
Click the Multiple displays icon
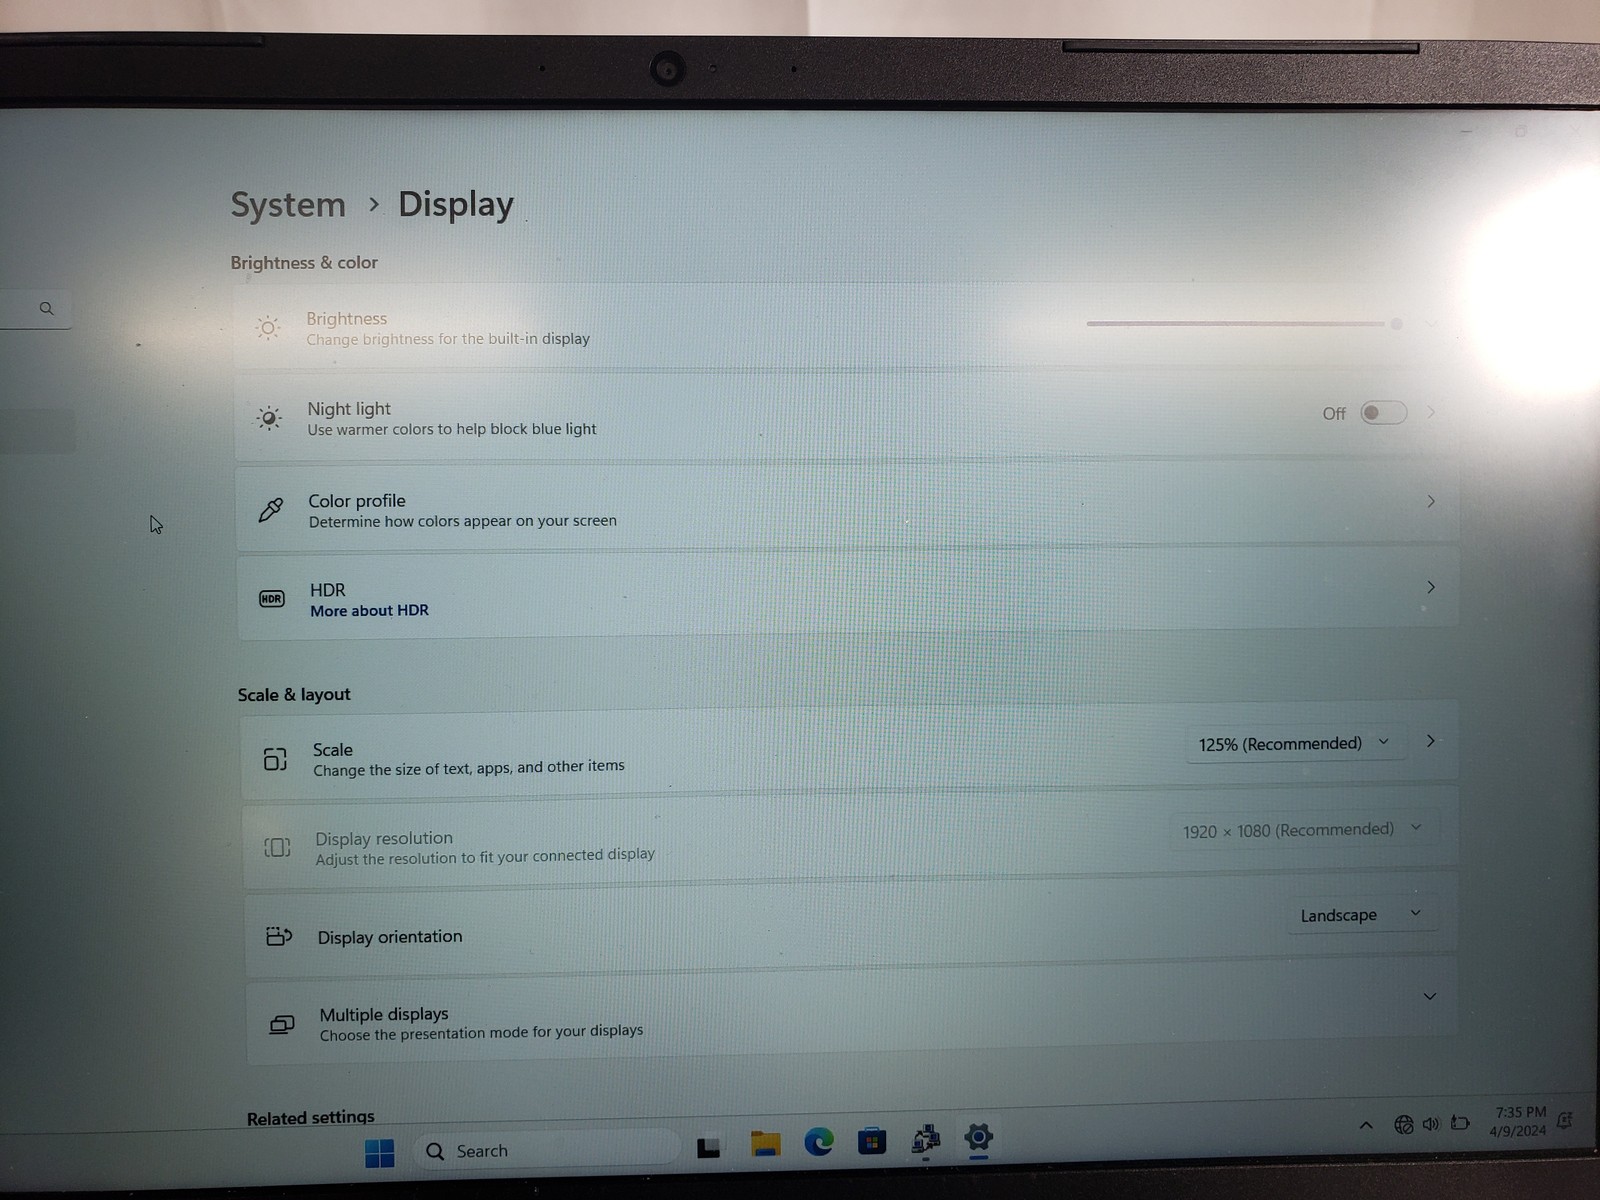(x=282, y=1025)
